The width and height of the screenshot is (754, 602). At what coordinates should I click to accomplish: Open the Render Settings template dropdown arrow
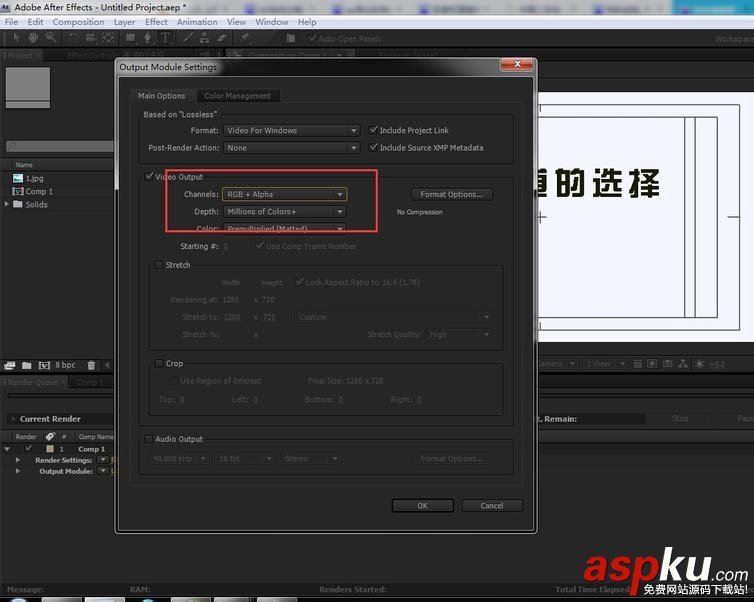[x=103, y=460]
